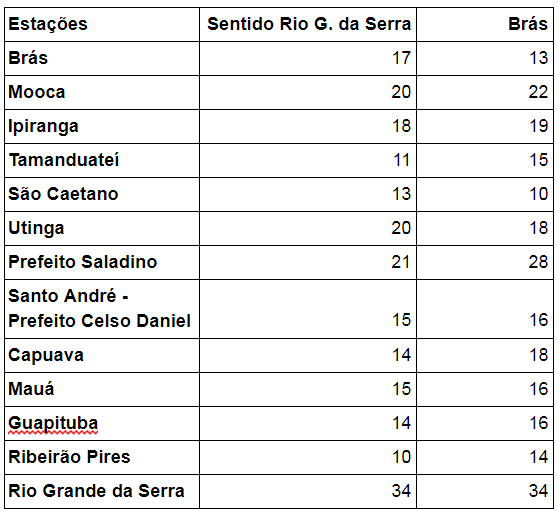The width and height of the screenshot is (558, 514).
Task: Click value 11 in the Tamanduateí row
Action: [401, 160]
